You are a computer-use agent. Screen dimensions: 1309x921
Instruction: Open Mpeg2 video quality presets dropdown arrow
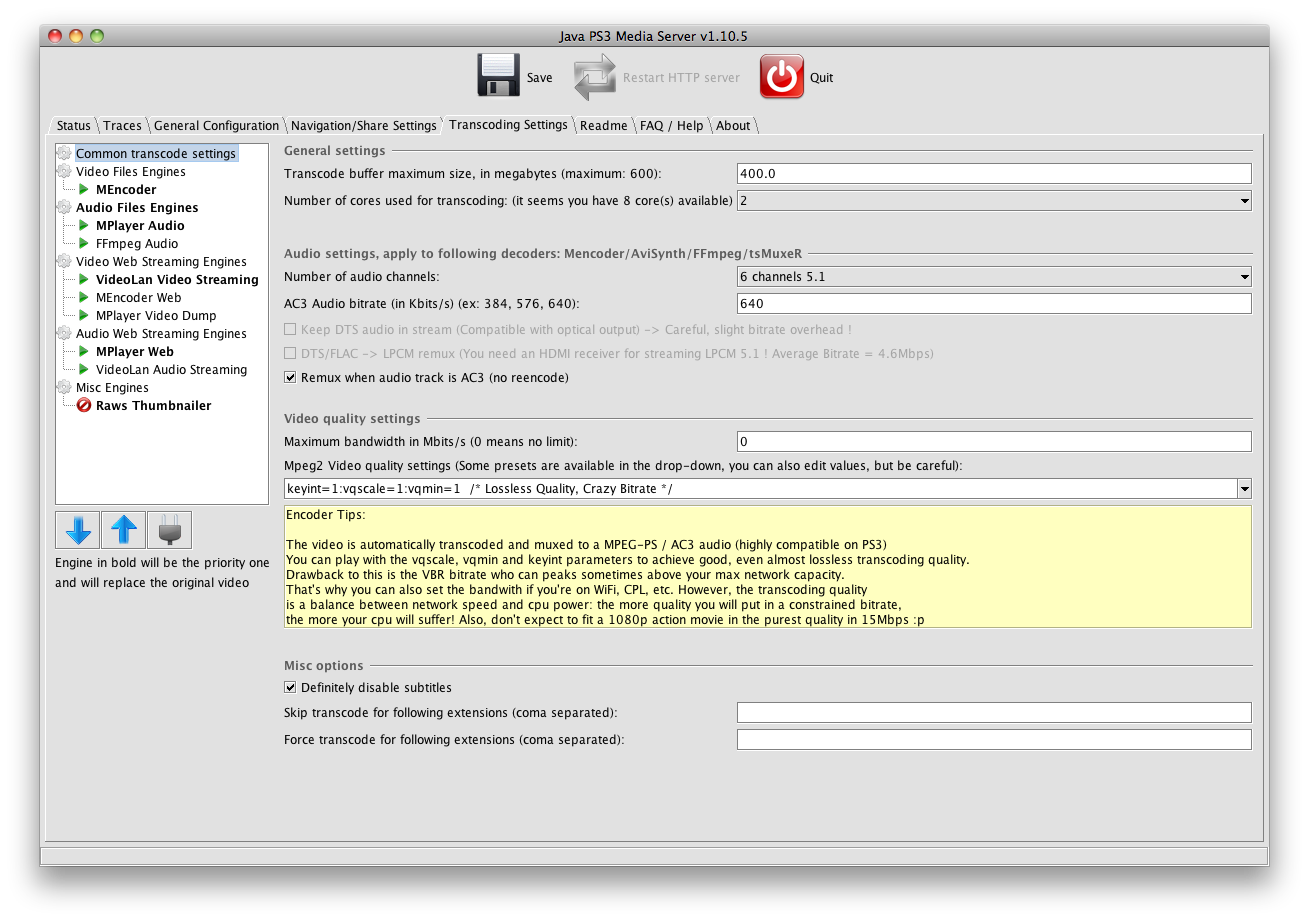click(x=1245, y=489)
